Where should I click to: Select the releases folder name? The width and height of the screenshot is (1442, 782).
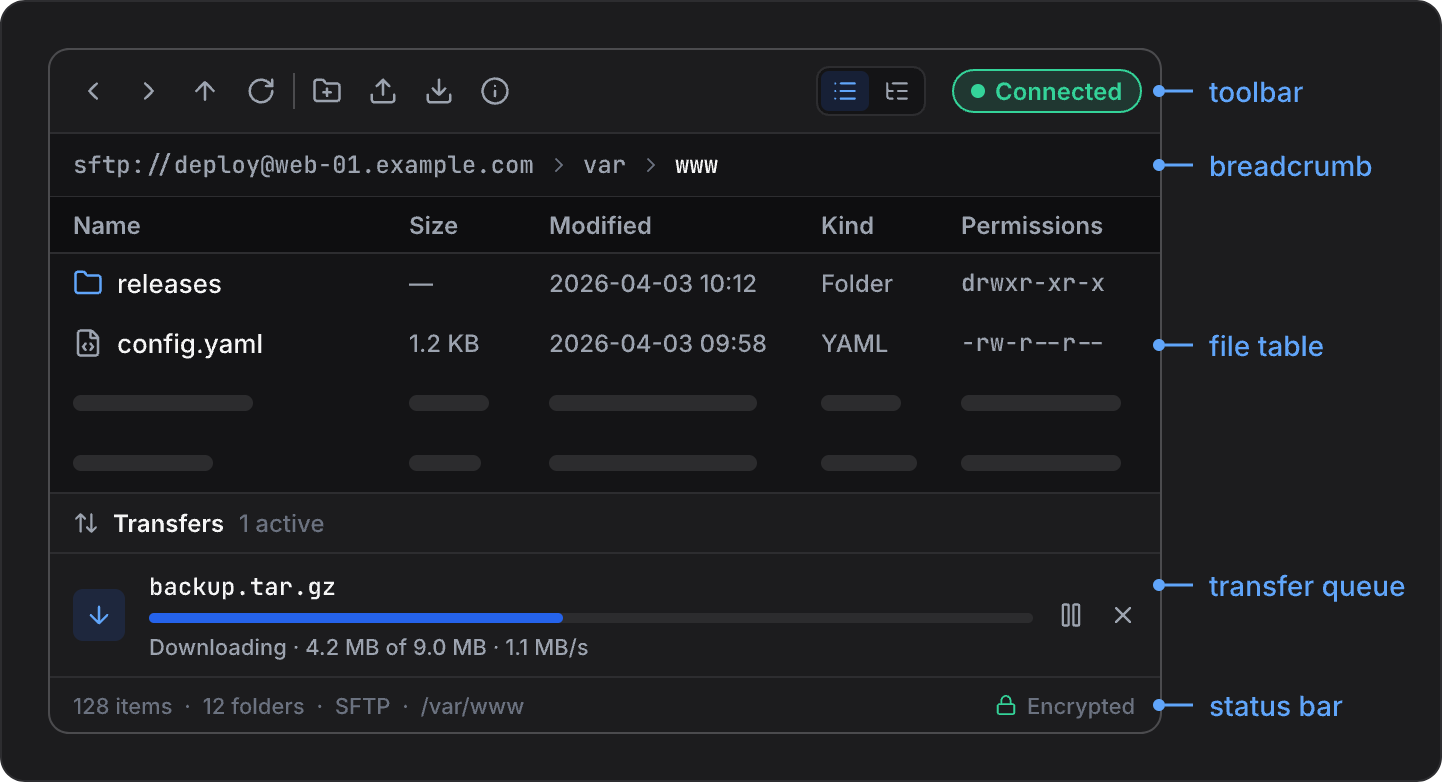point(169,285)
